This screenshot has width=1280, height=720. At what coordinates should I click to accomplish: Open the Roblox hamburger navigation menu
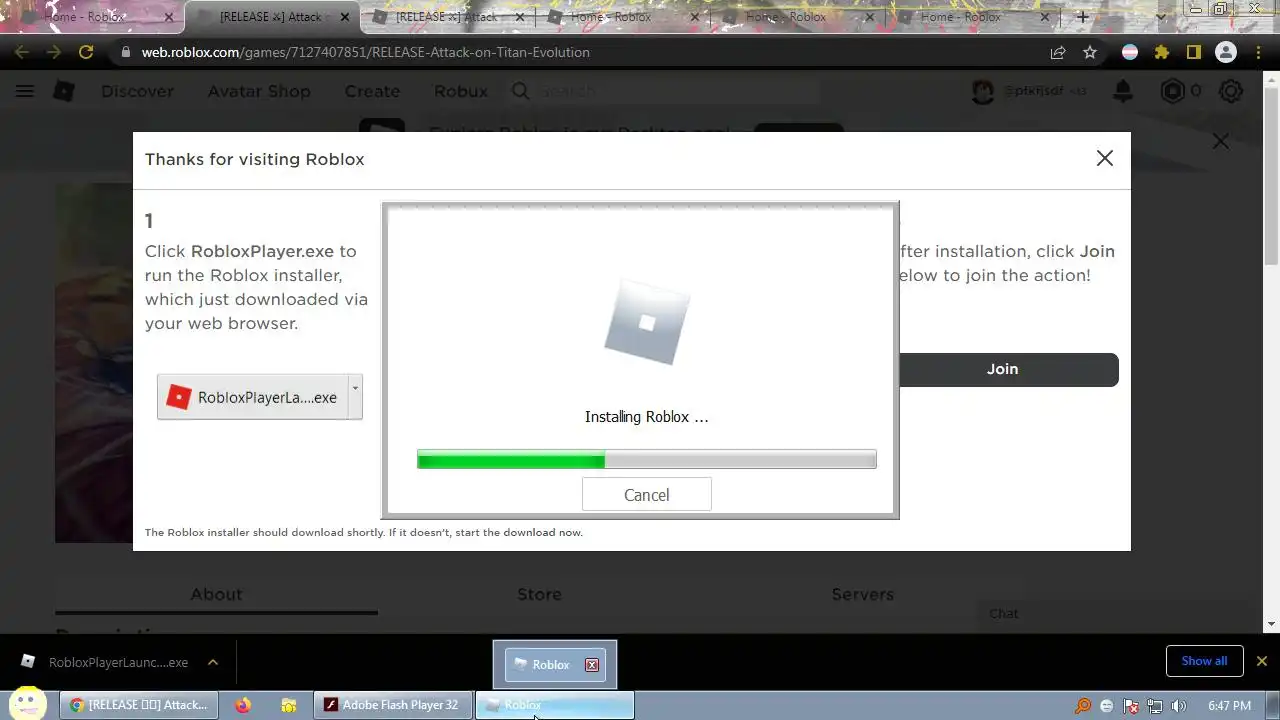click(25, 91)
